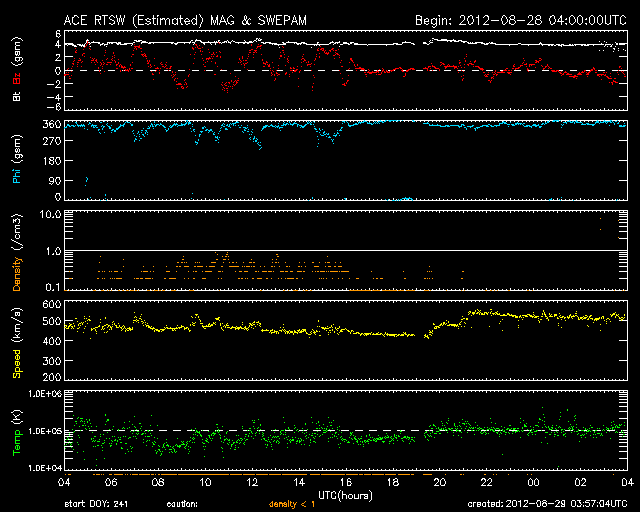The image size is (640, 512).
Task: Click the Density (/cm3) axis label
Action: click(x=17, y=251)
